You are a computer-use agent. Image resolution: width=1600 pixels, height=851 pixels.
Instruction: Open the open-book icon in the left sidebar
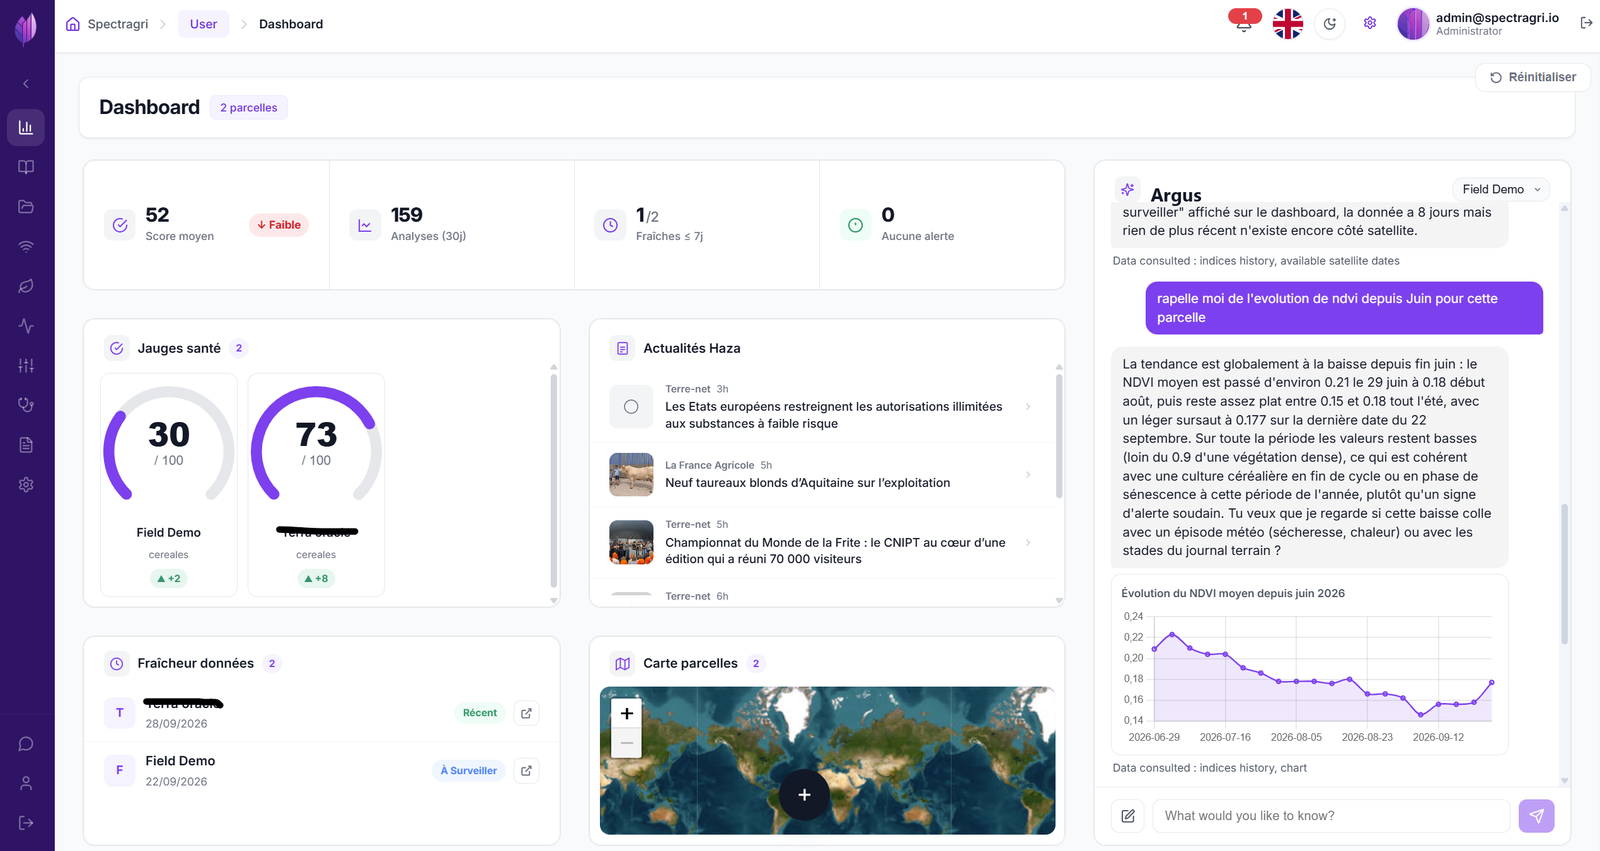tap(26, 167)
